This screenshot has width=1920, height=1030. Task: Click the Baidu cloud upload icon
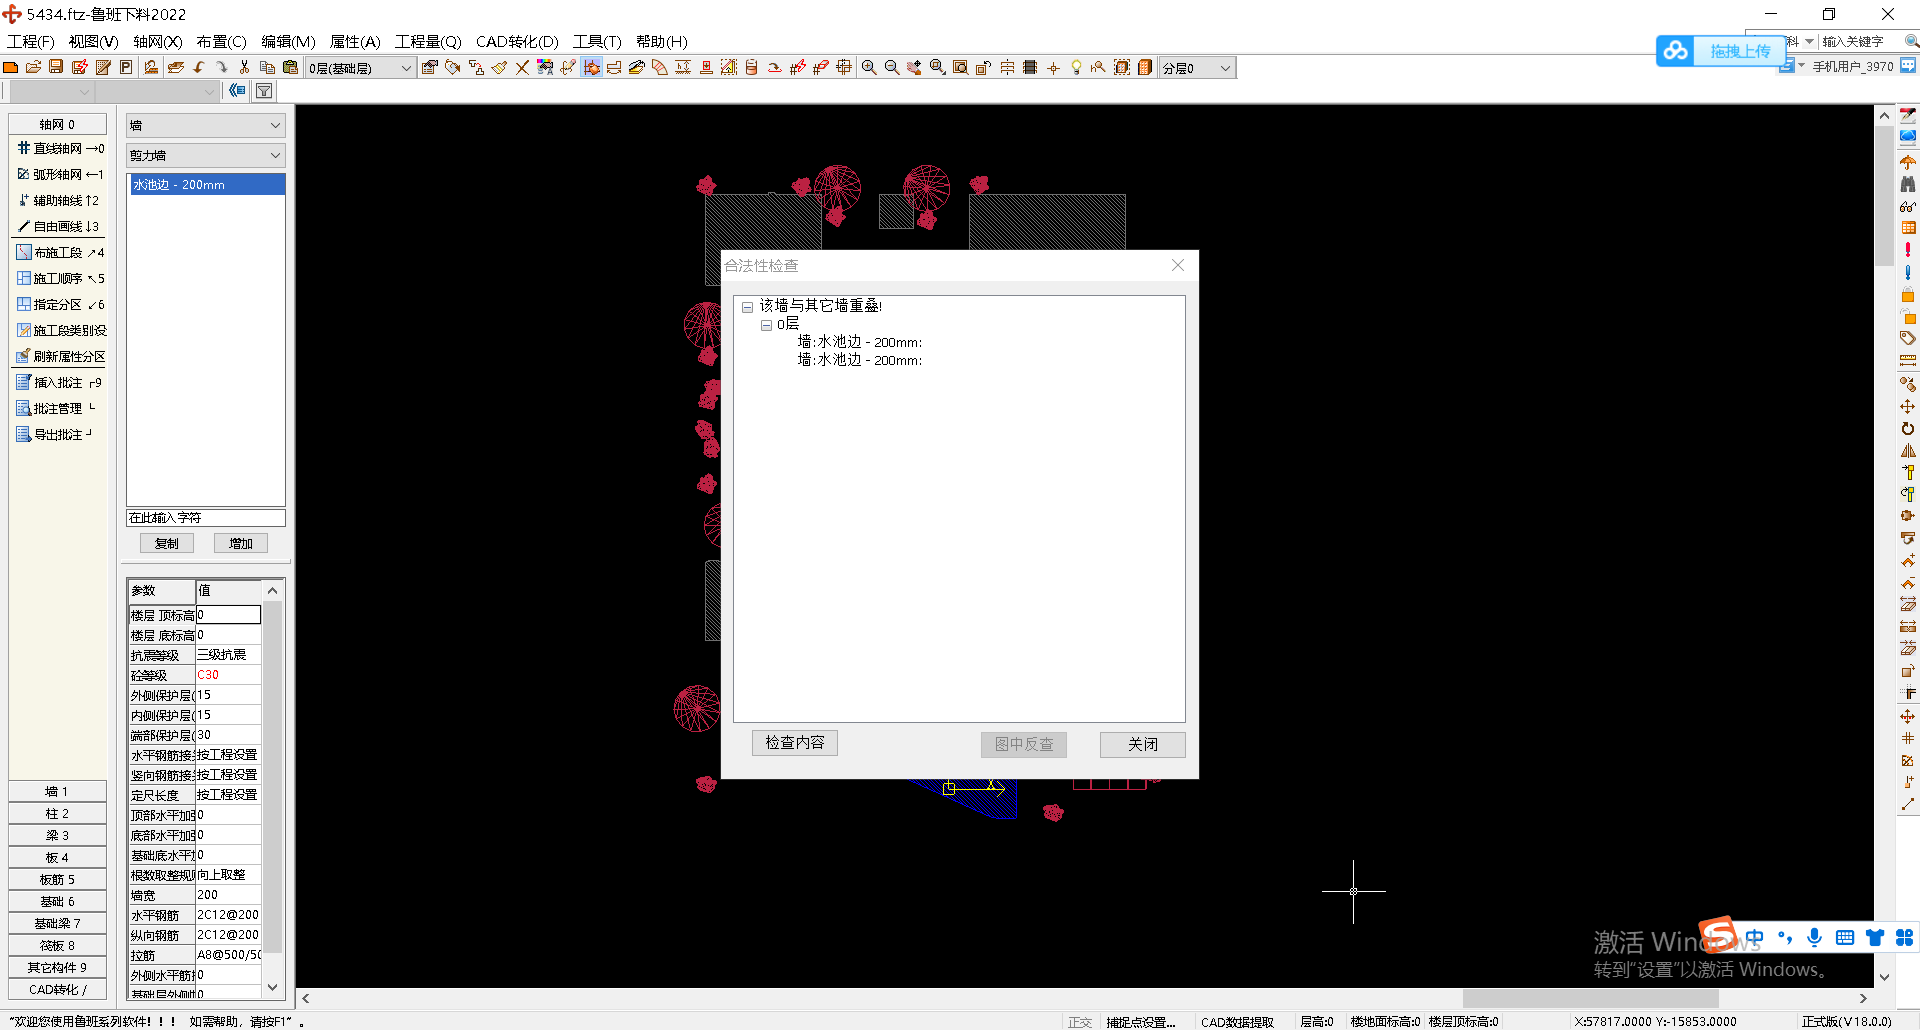[x=1676, y=50]
